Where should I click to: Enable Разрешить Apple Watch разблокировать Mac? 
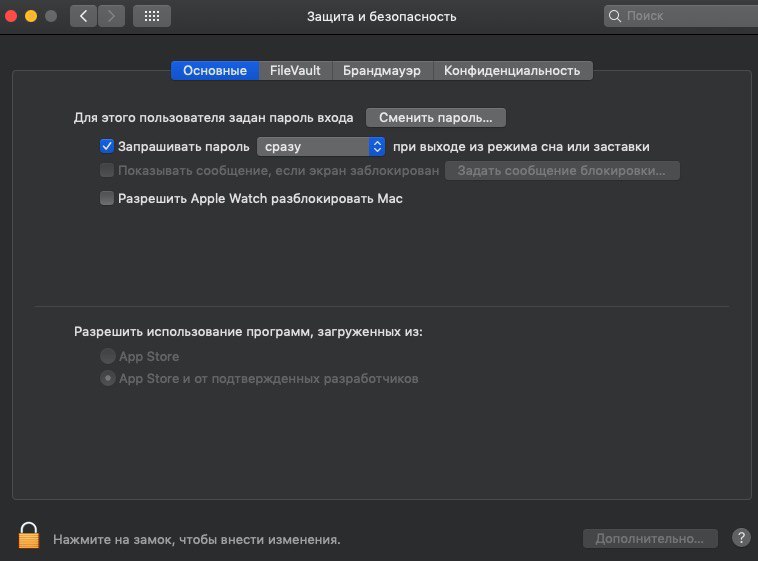(107, 198)
